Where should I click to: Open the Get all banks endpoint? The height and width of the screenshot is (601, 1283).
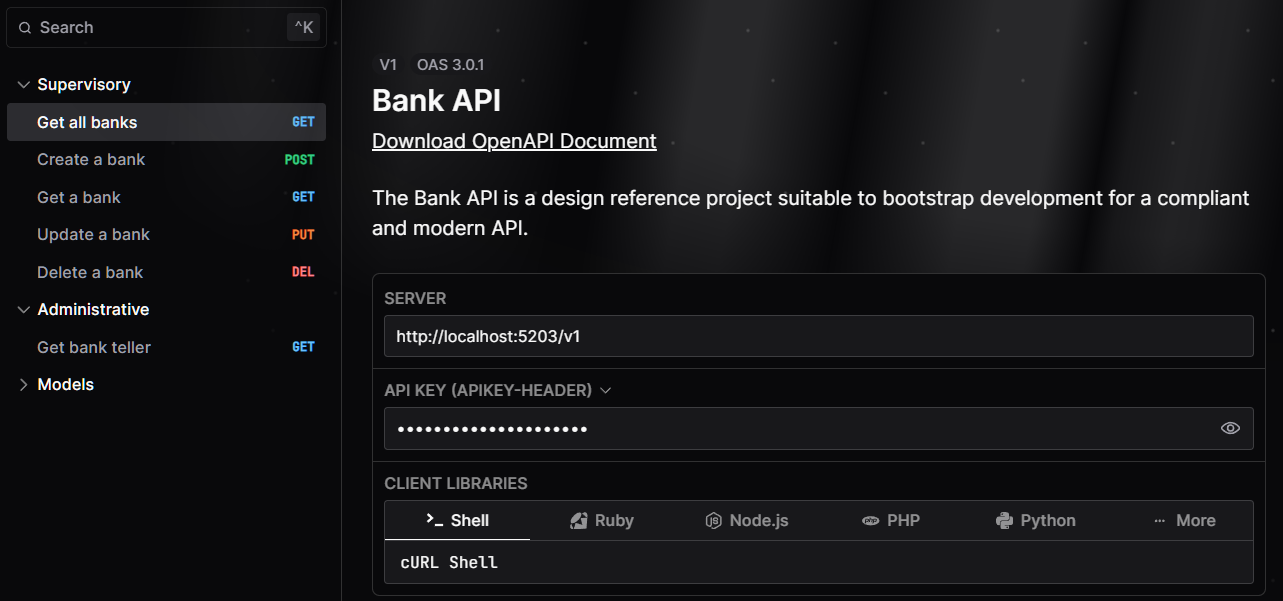coord(166,122)
